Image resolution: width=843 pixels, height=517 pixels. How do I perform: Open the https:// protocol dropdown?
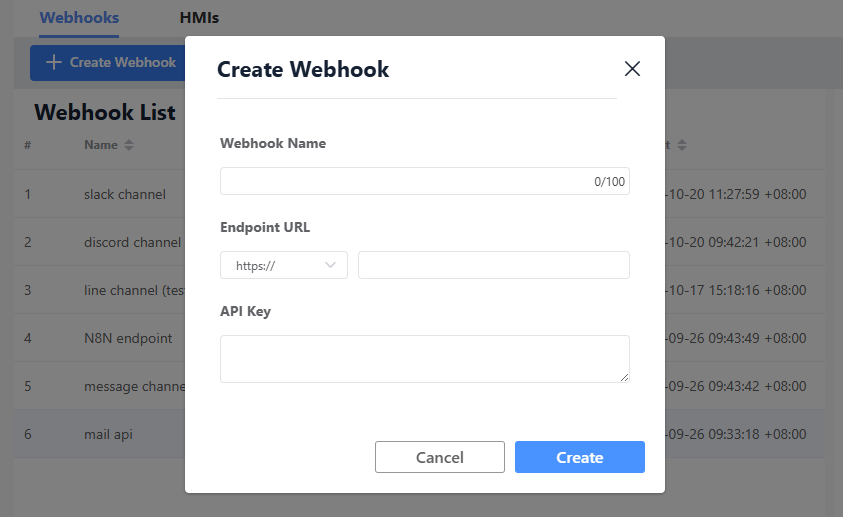click(x=284, y=265)
